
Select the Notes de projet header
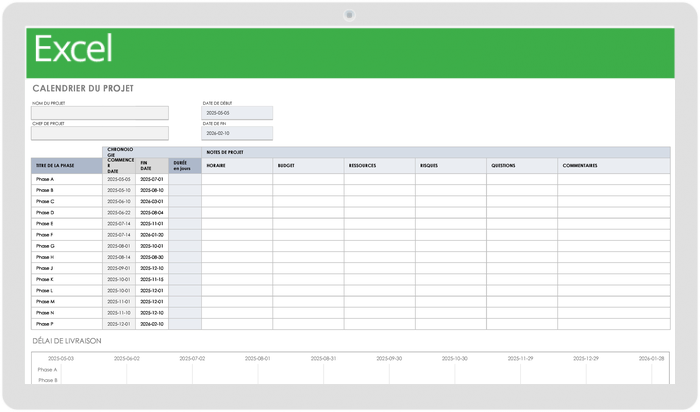(x=436, y=152)
